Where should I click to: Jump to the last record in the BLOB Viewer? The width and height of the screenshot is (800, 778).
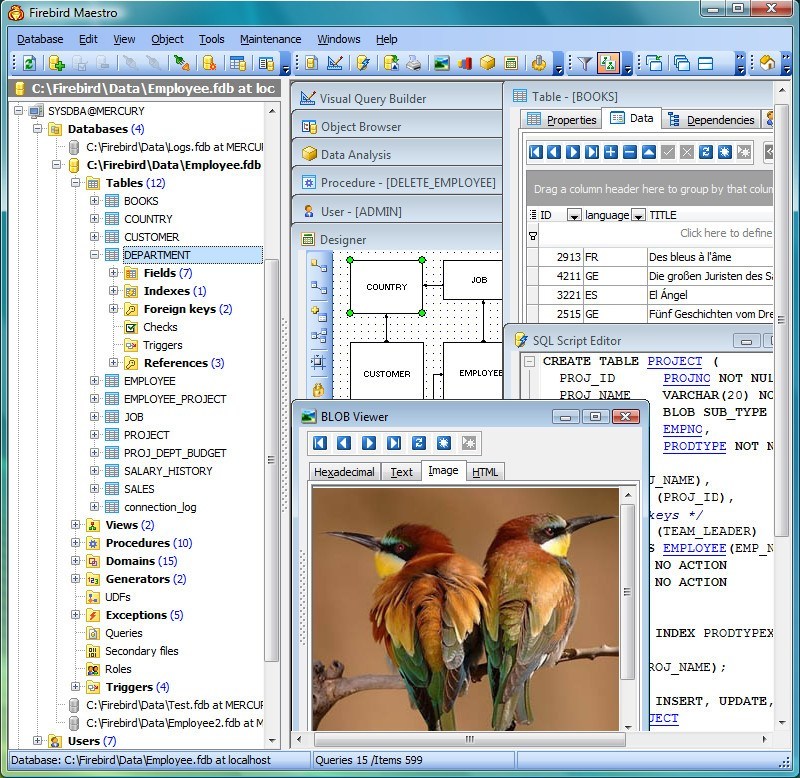[x=394, y=443]
